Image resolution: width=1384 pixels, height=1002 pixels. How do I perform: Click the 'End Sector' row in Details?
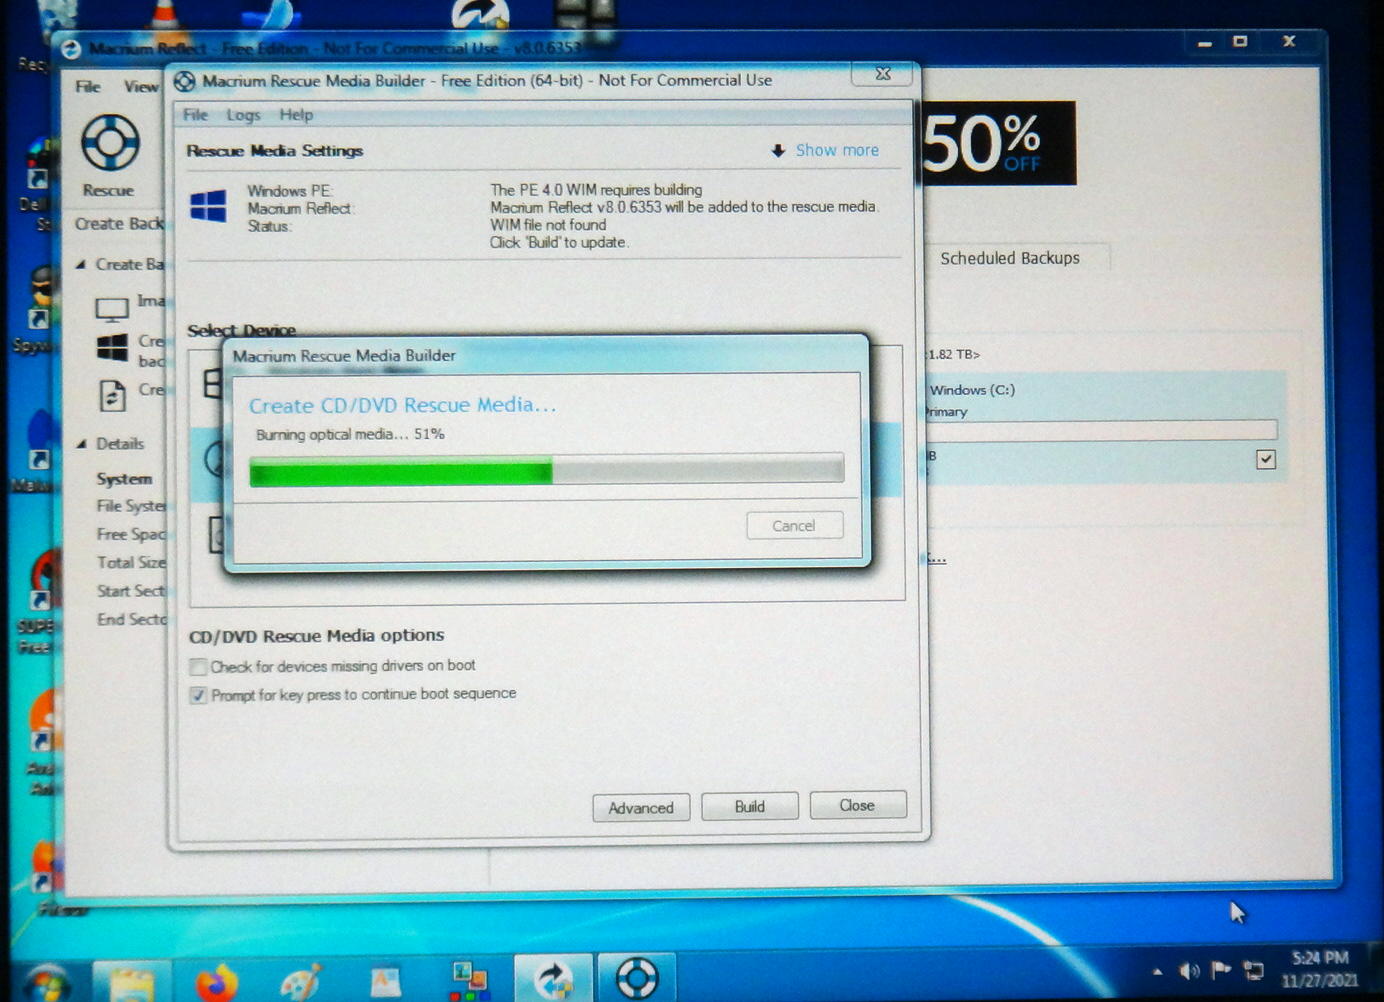pos(131,620)
